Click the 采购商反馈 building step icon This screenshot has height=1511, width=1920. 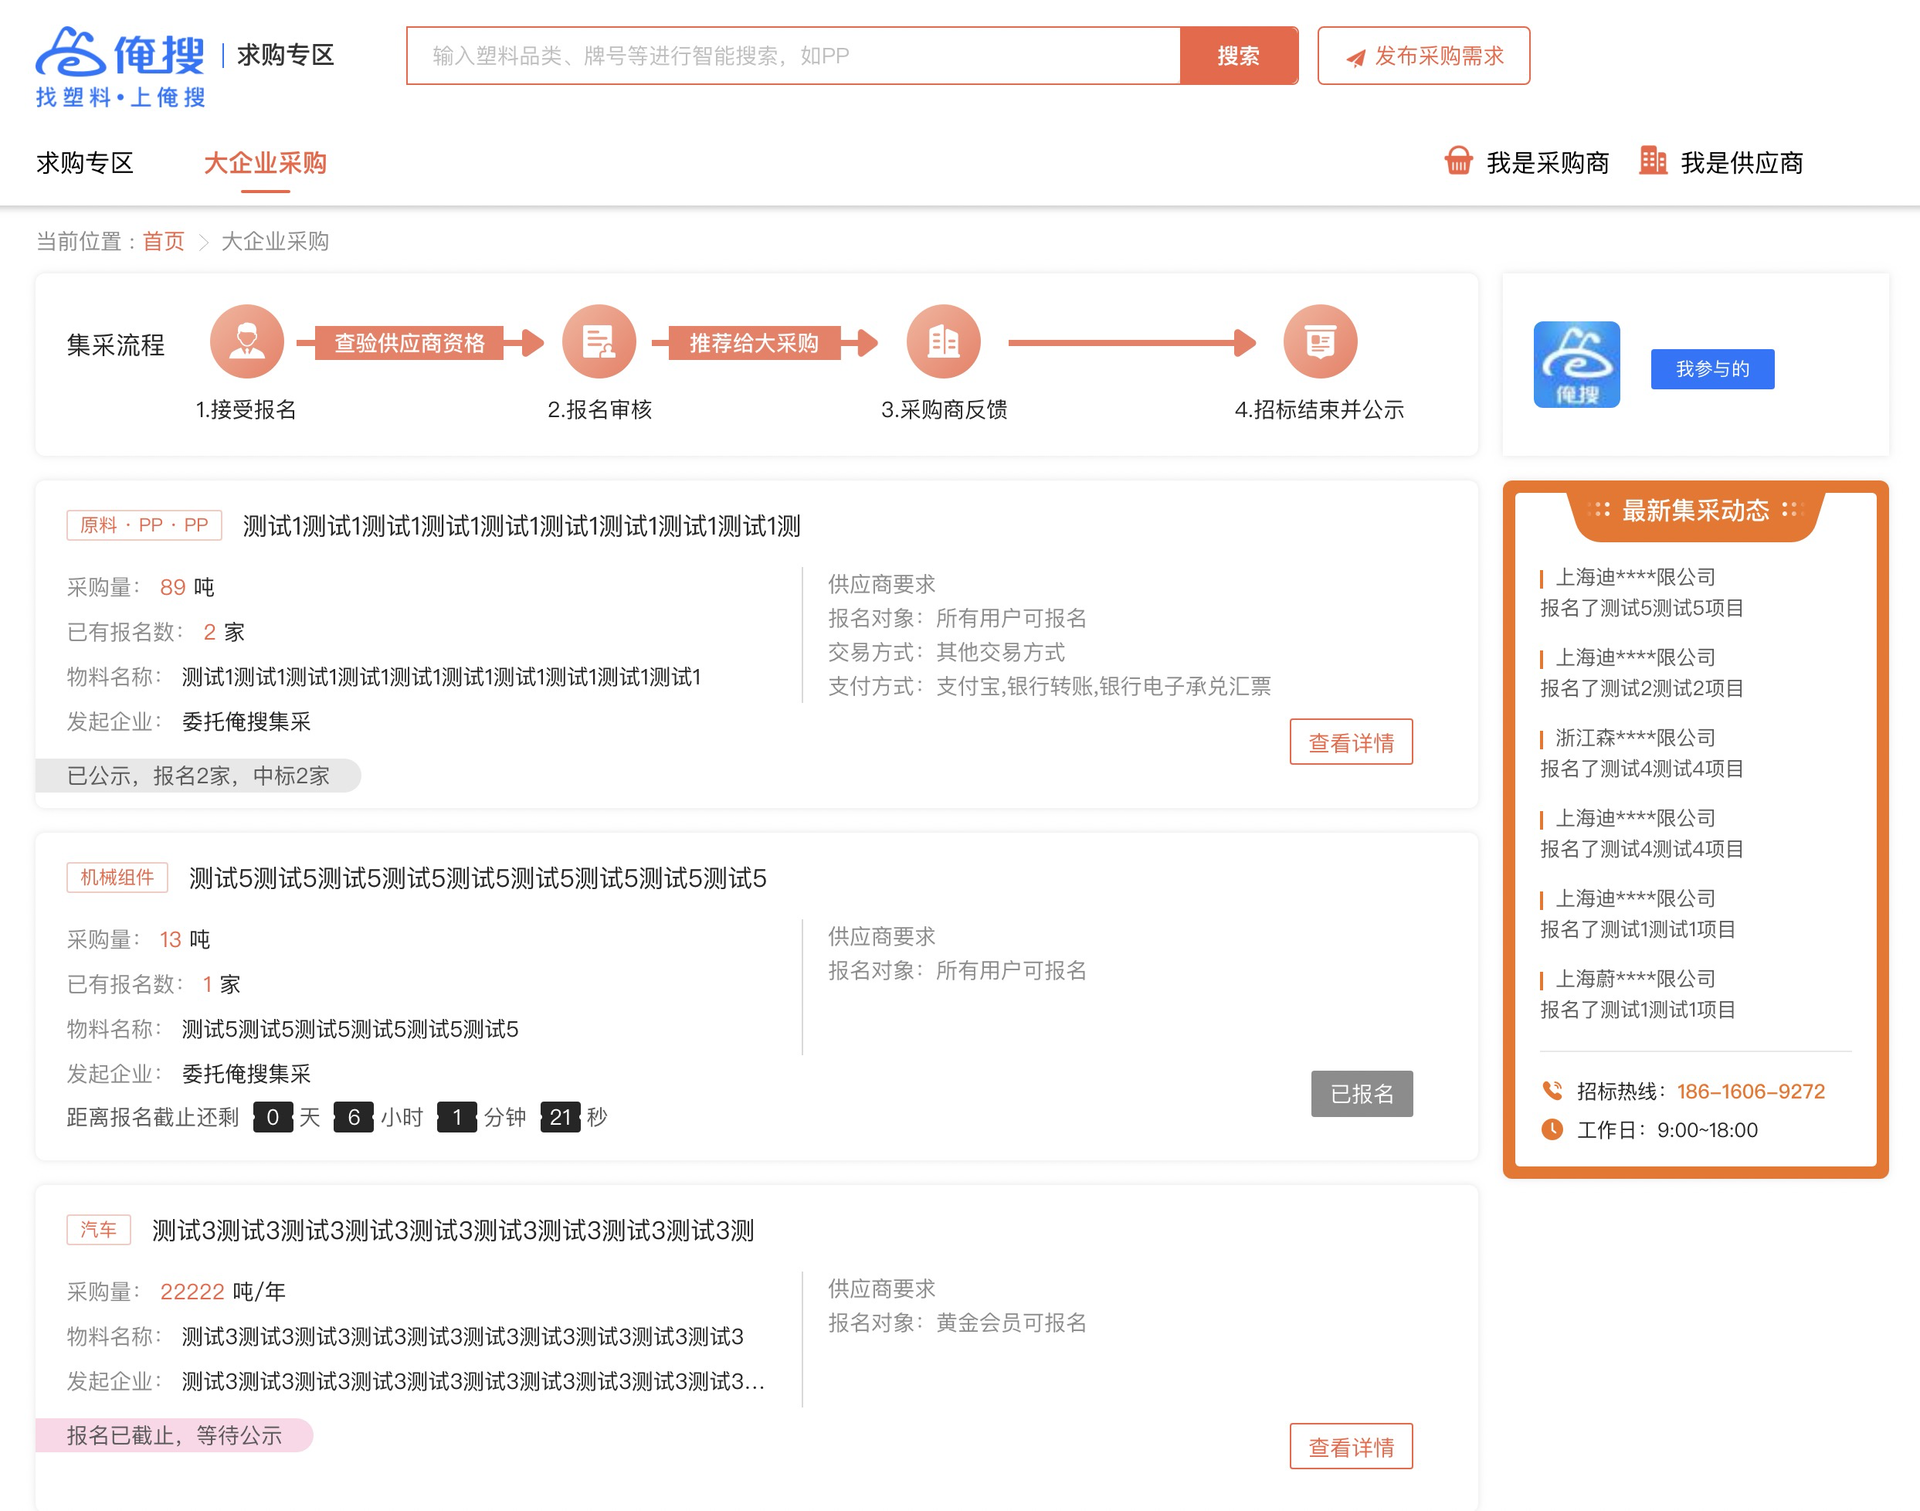(x=943, y=342)
